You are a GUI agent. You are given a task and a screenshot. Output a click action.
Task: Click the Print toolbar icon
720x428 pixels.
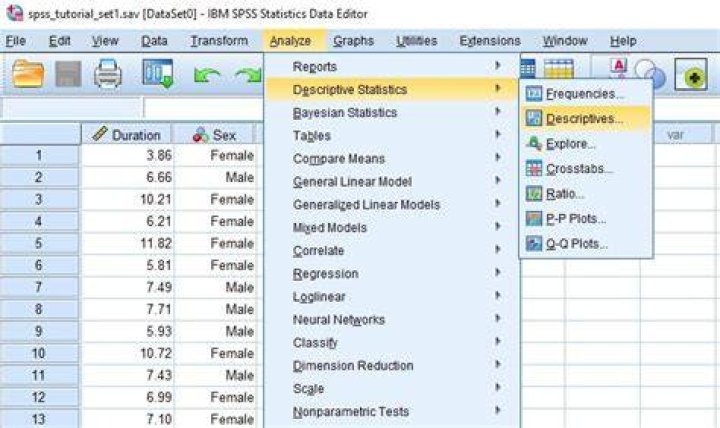click(108, 73)
